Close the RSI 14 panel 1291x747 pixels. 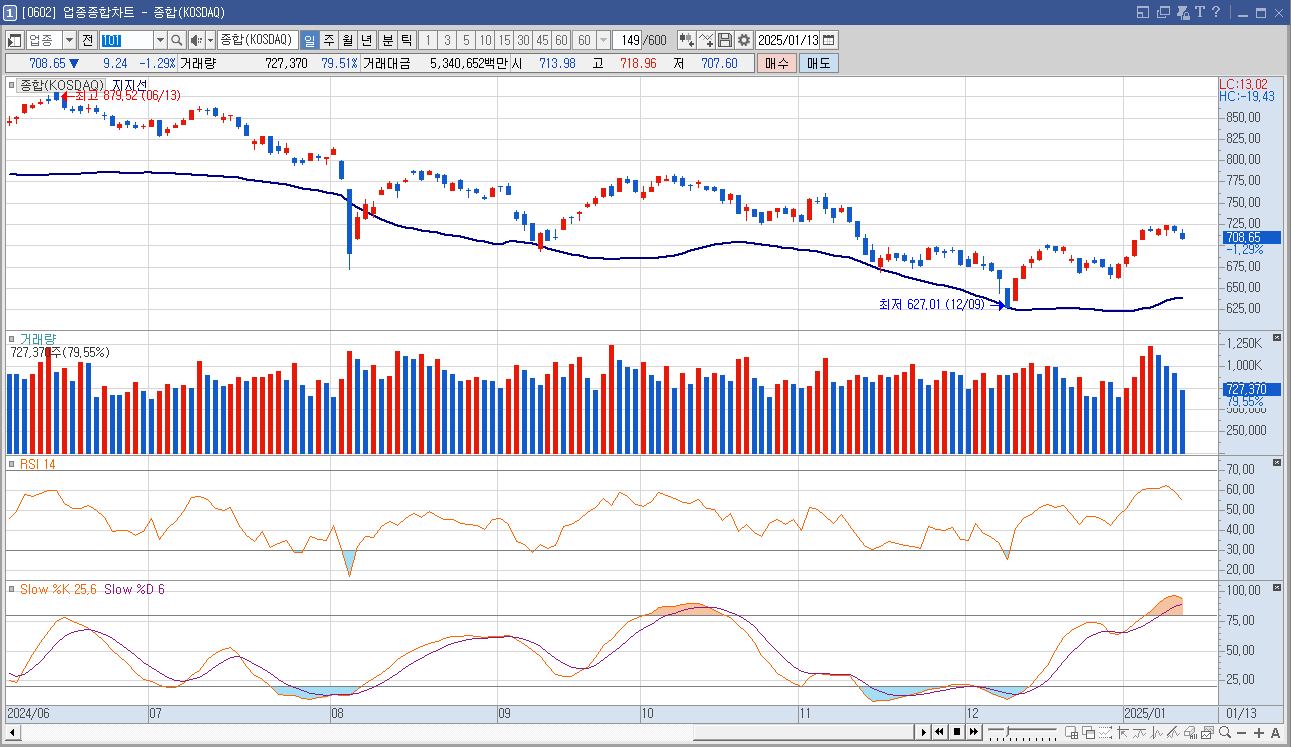tap(1276, 462)
